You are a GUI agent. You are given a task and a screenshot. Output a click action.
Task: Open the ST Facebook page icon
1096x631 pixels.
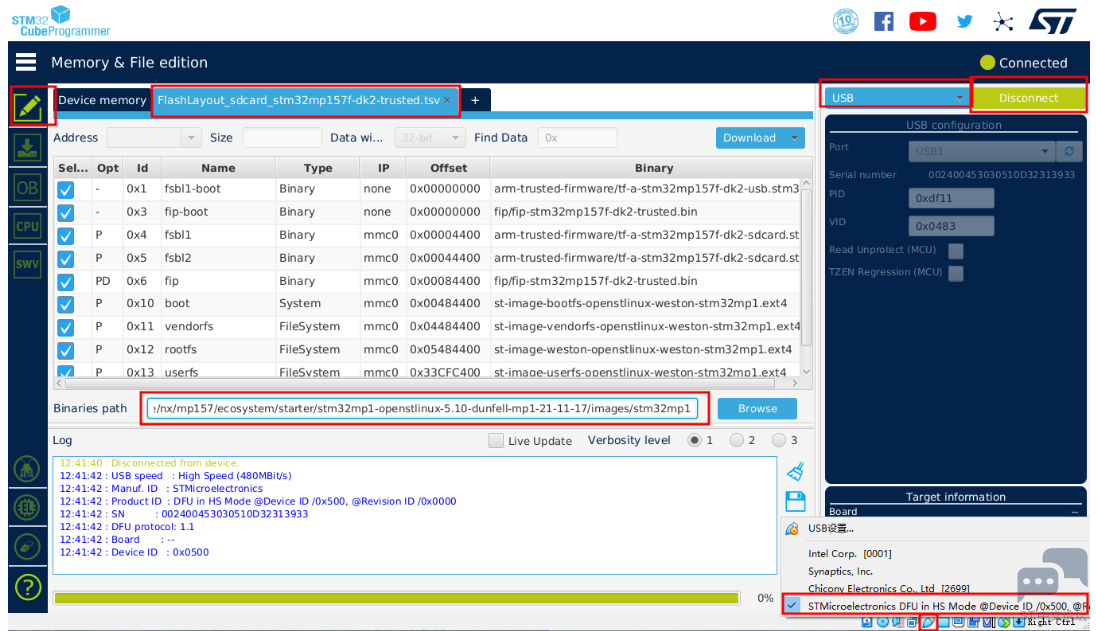884,22
